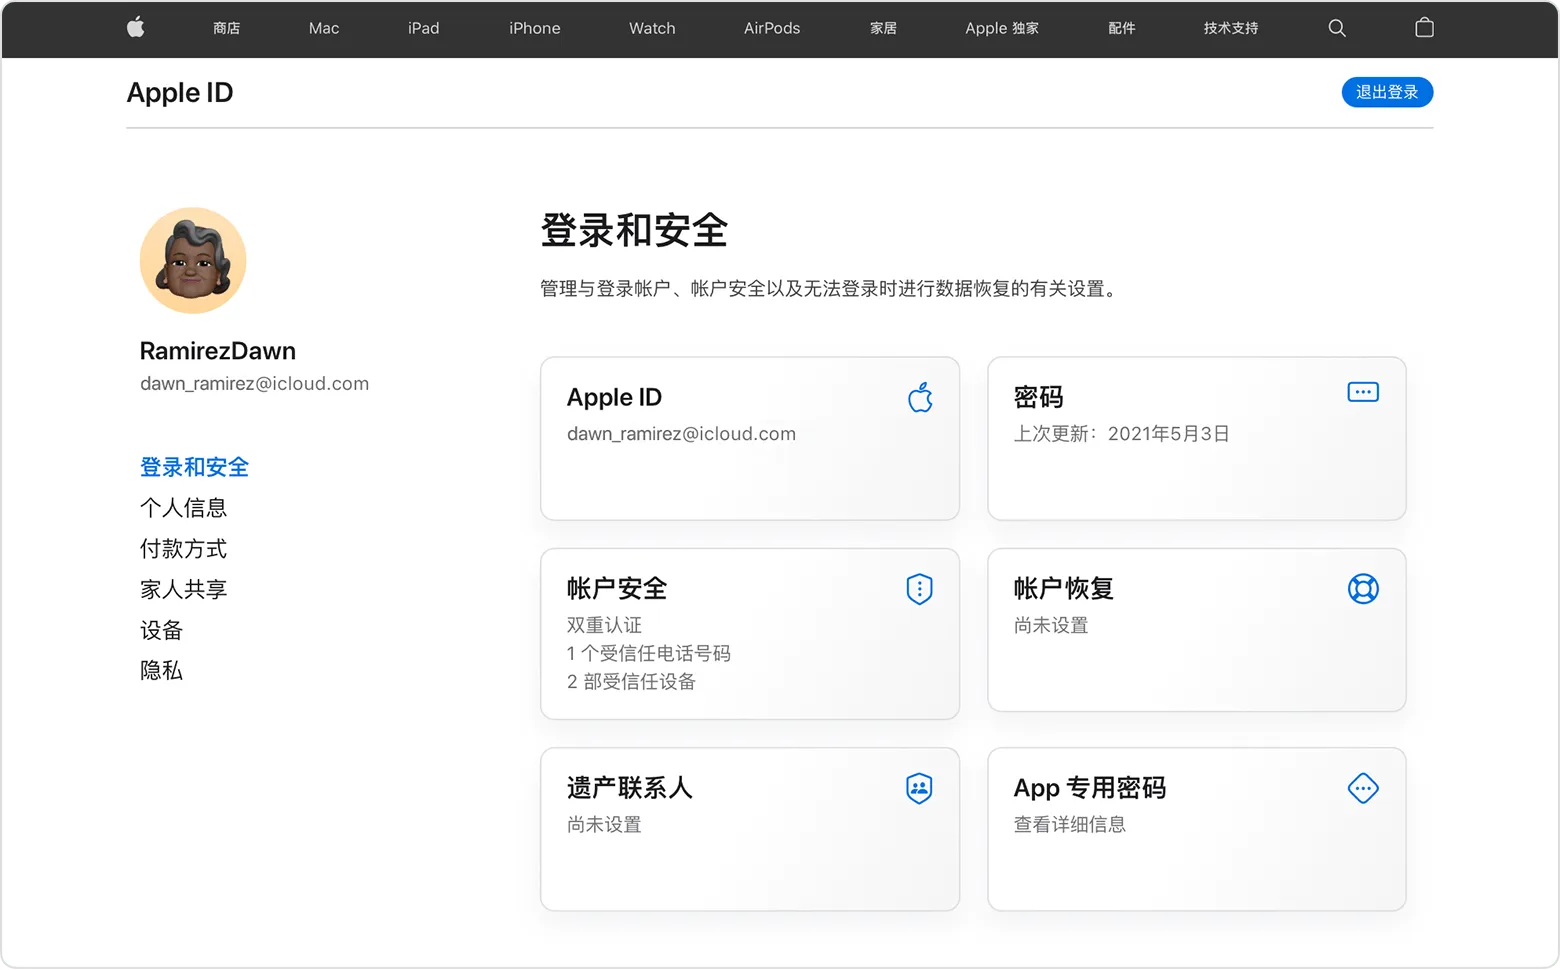Viewport: 1560px width, 970px height.
Task: Open the shopping bag icon
Action: click(1425, 28)
